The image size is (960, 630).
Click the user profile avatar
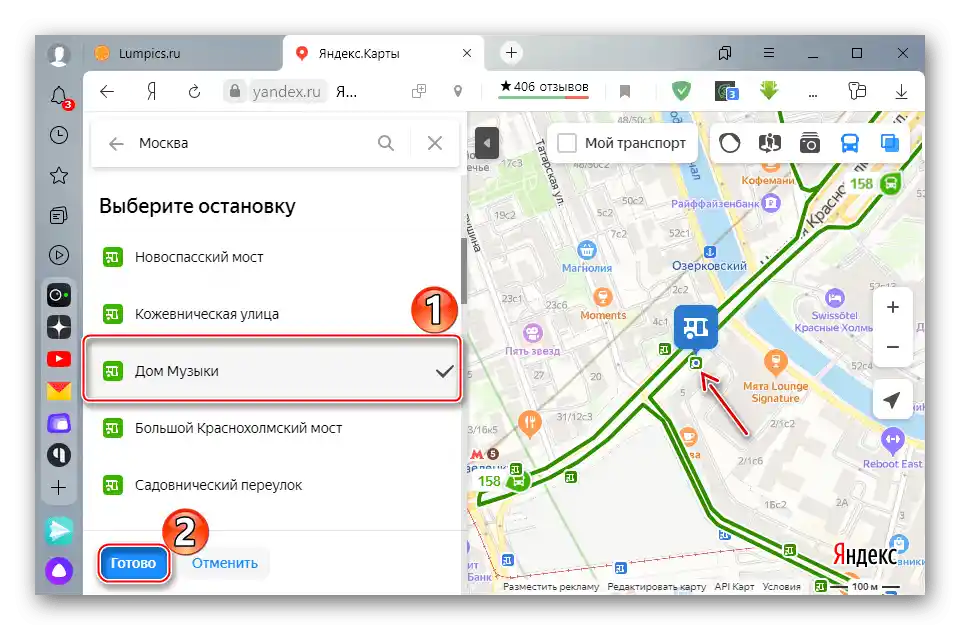[x=59, y=54]
